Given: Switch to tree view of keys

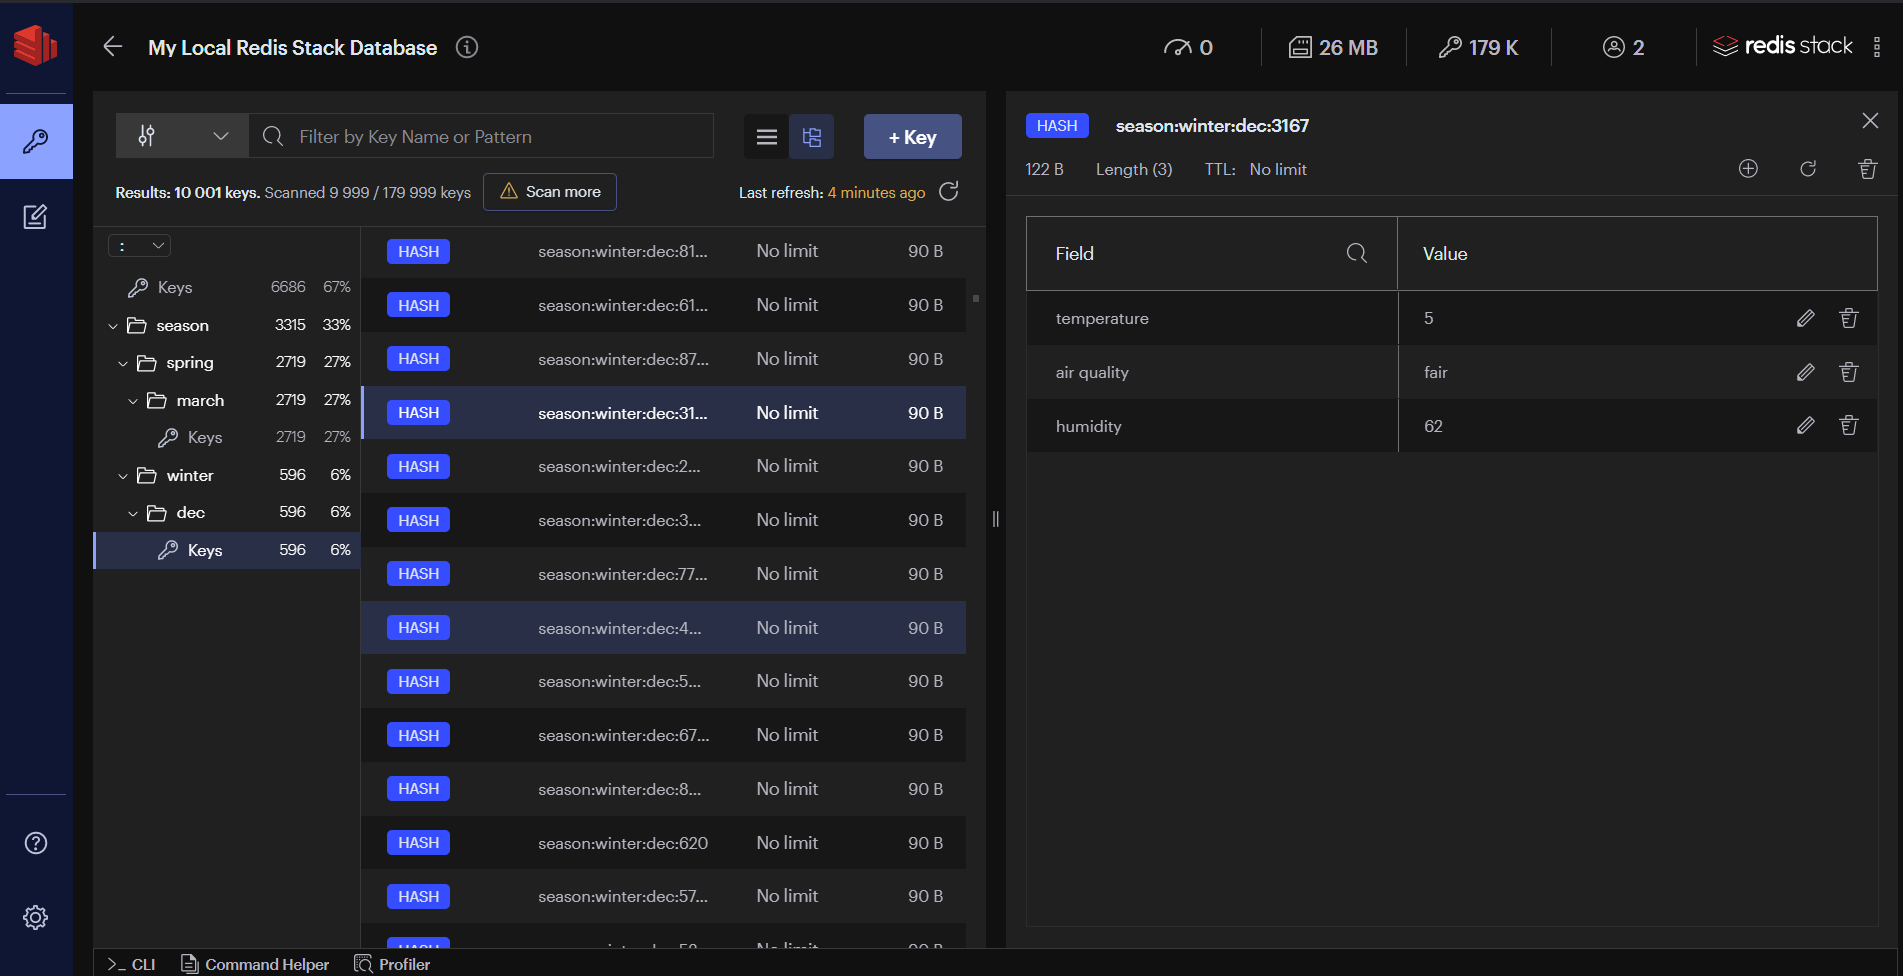Looking at the screenshot, I should (x=812, y=137).
